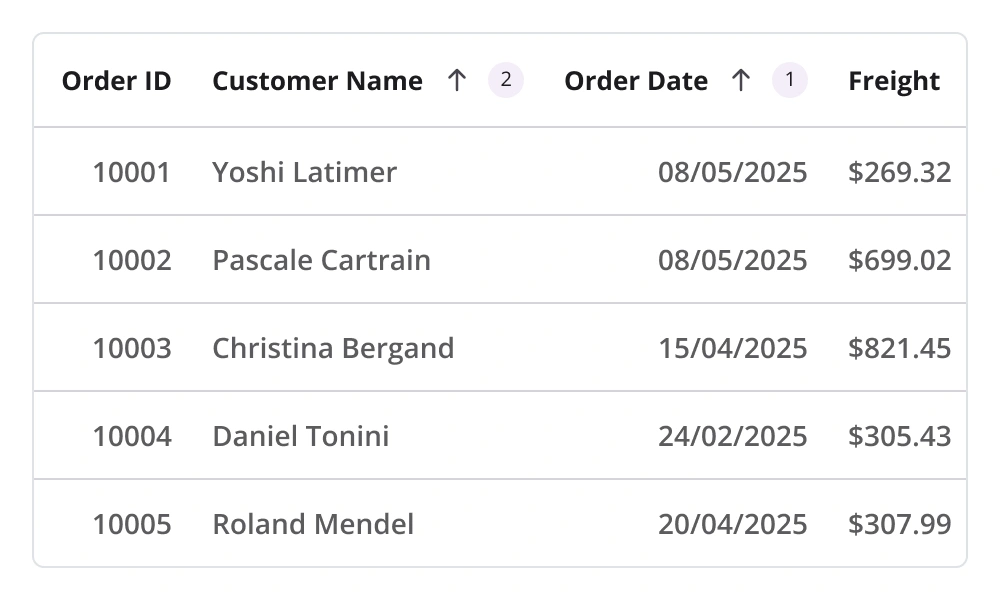This screenshot has width=1000, height=600.
Task: Click the Christina Bergand name cell
Action: pyautogui.click(x=333, y=348)
